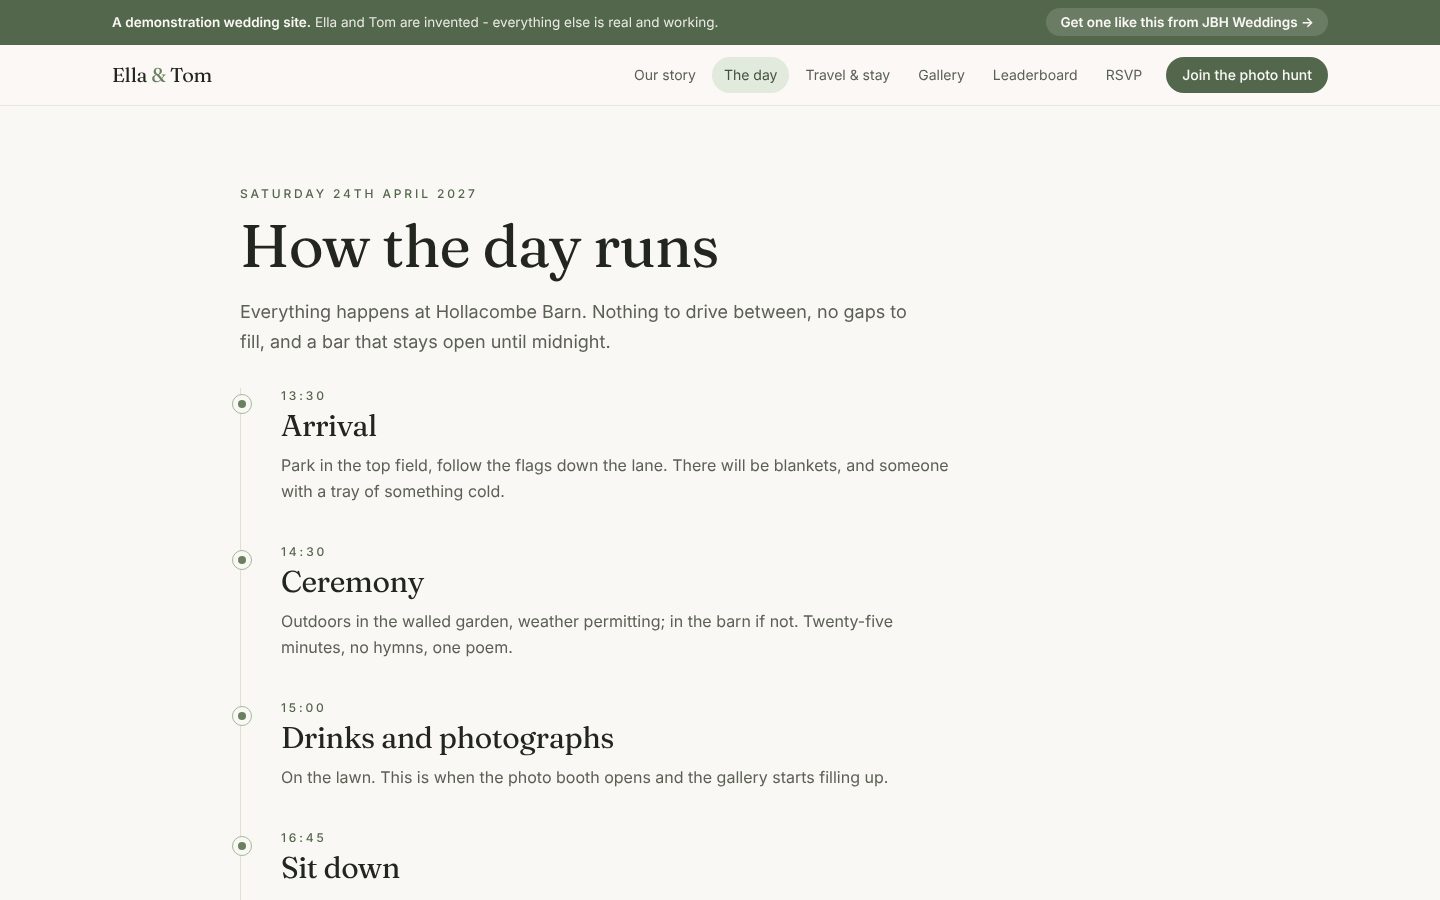Click the How the day runs heading
Screen dimensions: 1440x900
[480, 247]
